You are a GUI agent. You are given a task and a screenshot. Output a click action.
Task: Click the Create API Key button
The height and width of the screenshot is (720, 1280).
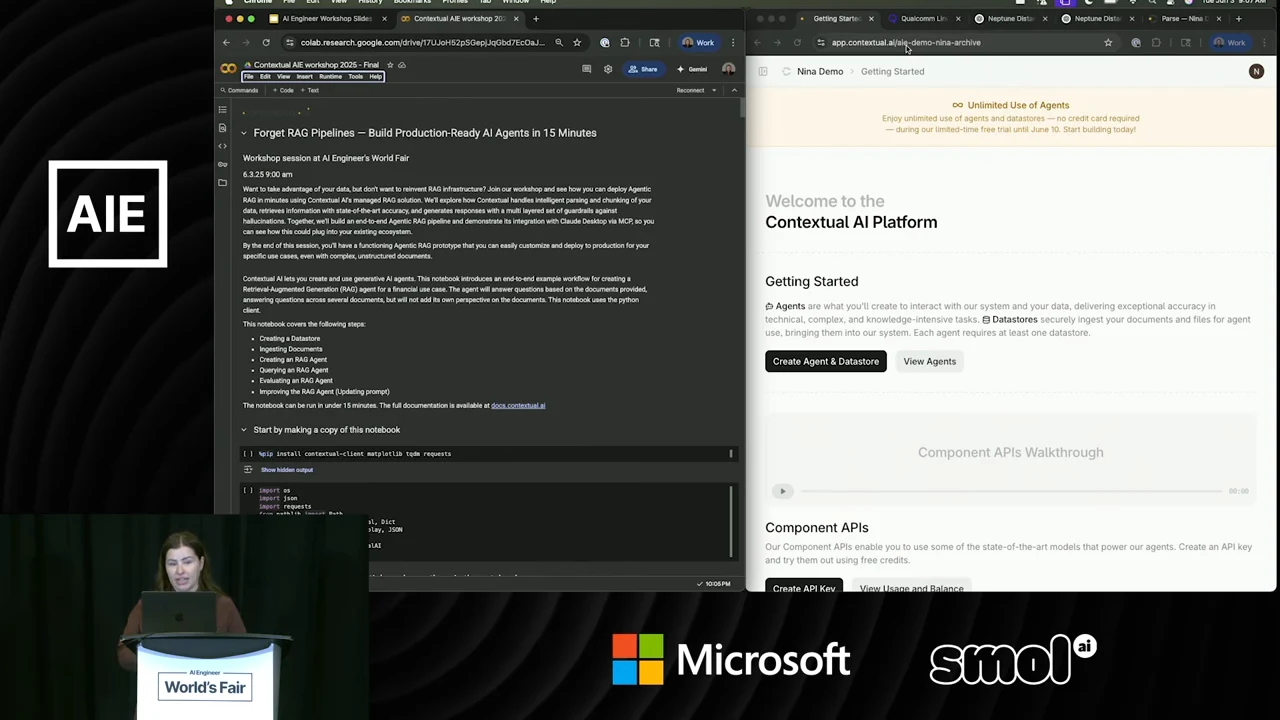point(804,587)
